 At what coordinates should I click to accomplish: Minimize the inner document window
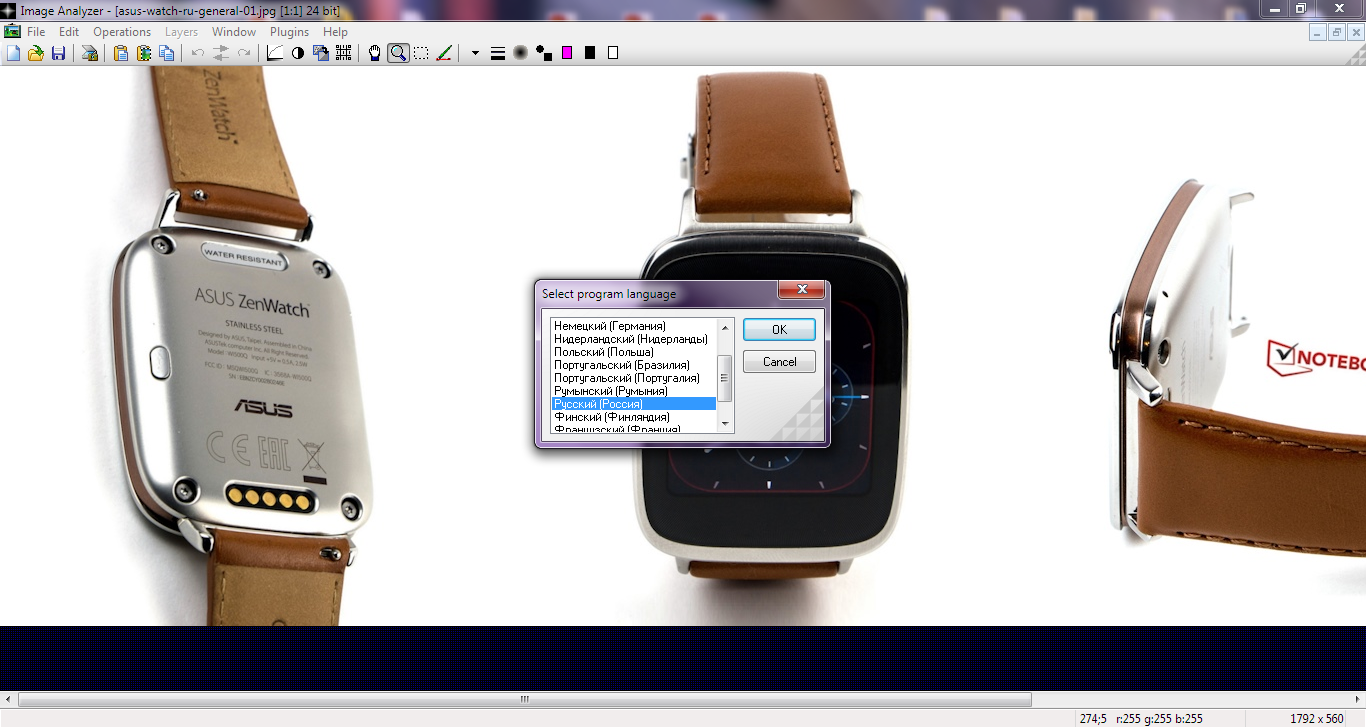coord(1318,32)
